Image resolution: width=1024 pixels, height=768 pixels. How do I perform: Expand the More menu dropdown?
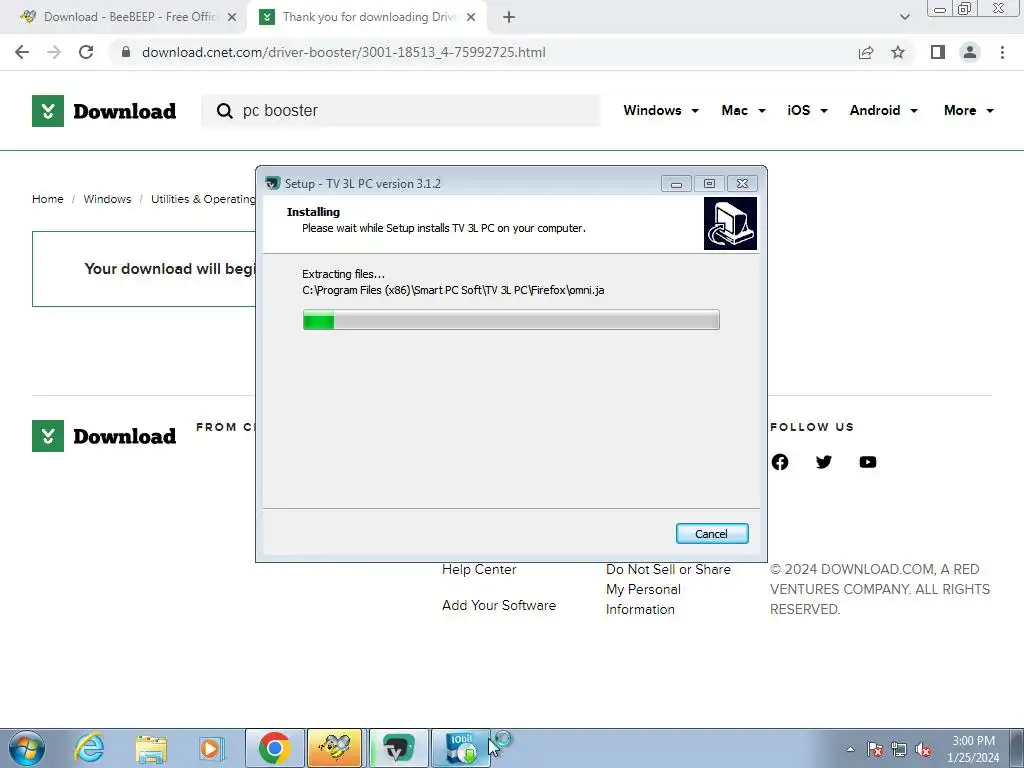(968, 110)
